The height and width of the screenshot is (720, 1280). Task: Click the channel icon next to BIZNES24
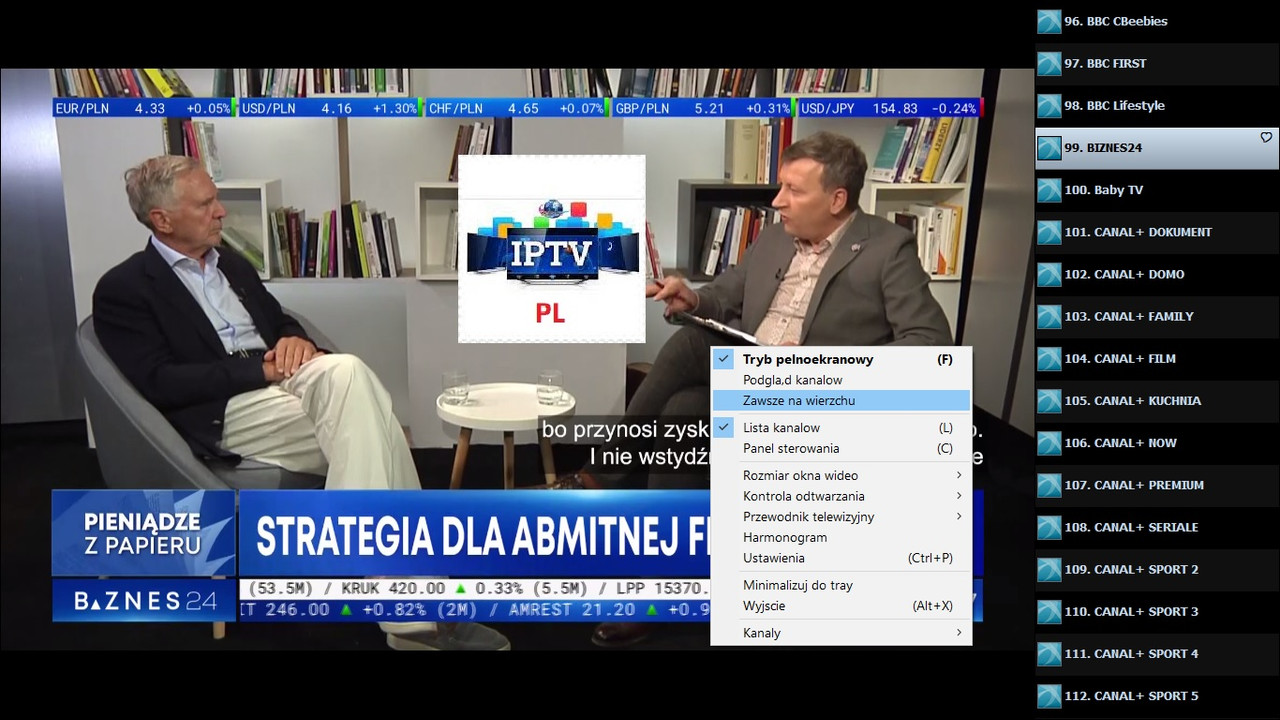(1049, 148)
